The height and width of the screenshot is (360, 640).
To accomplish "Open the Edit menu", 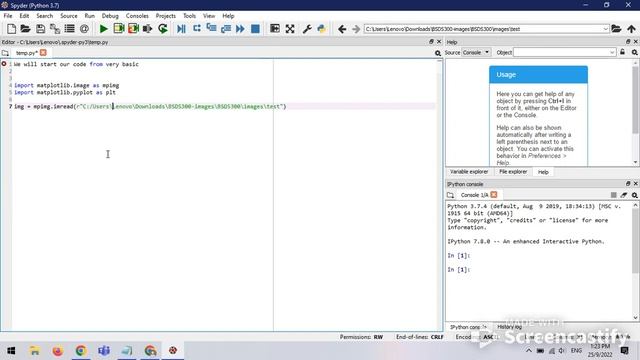I will pos(24,16).
